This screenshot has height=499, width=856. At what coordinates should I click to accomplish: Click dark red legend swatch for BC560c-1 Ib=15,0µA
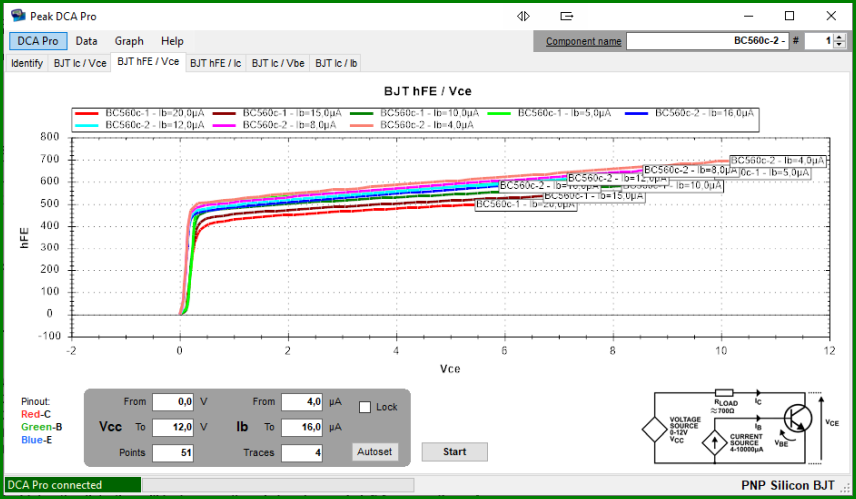[x=224, y=113]
